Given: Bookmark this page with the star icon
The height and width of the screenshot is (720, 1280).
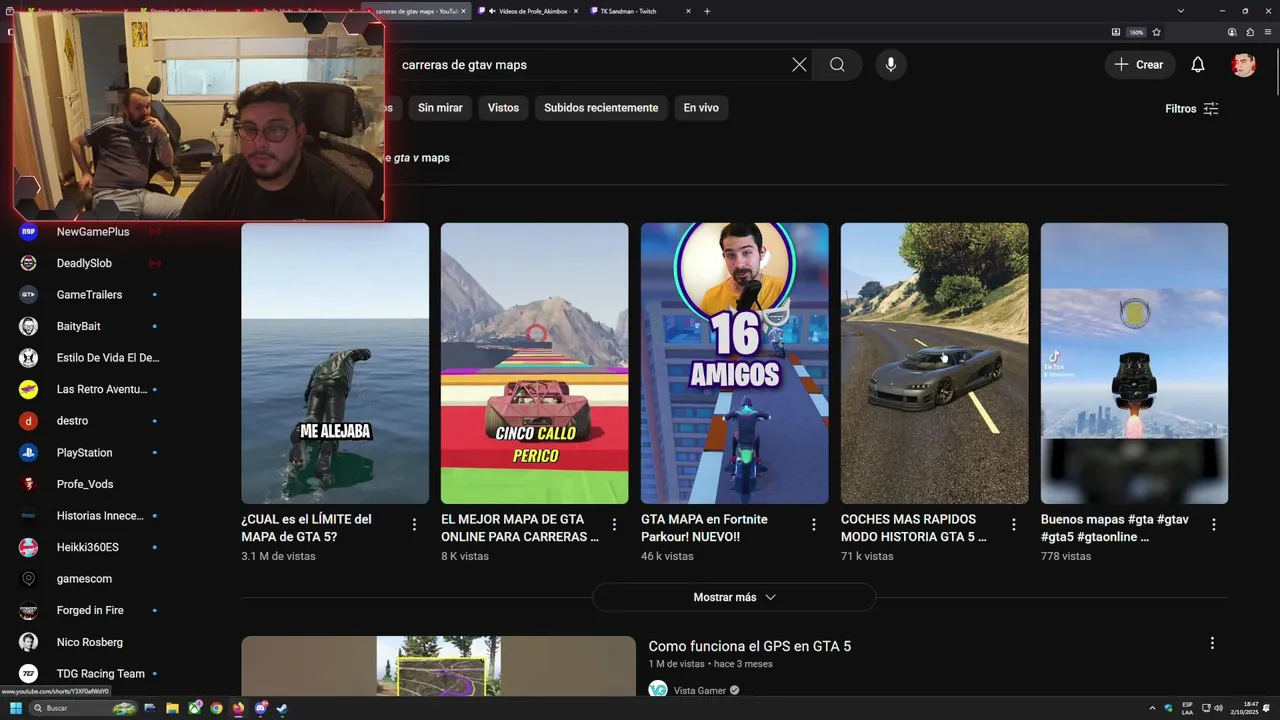Looking at the screenshot, I should 1156,32.
